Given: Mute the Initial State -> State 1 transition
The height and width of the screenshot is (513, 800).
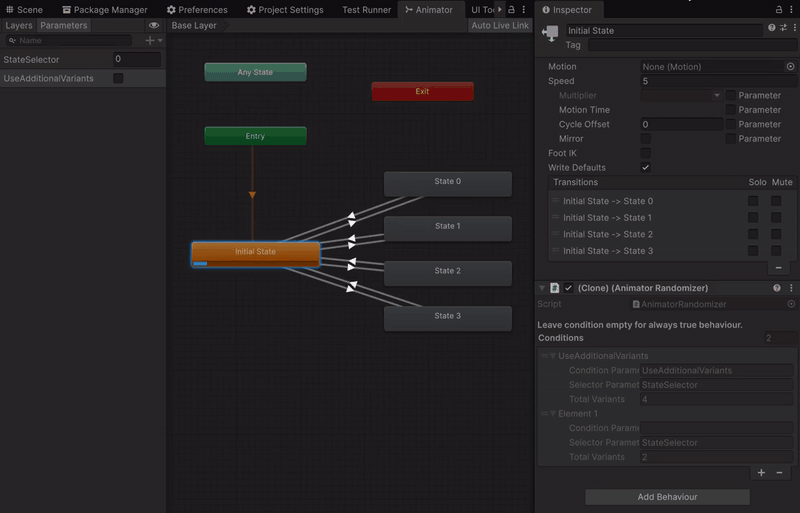Looking at the screenshot, I should pyautogui.click(x=776, y=217).
